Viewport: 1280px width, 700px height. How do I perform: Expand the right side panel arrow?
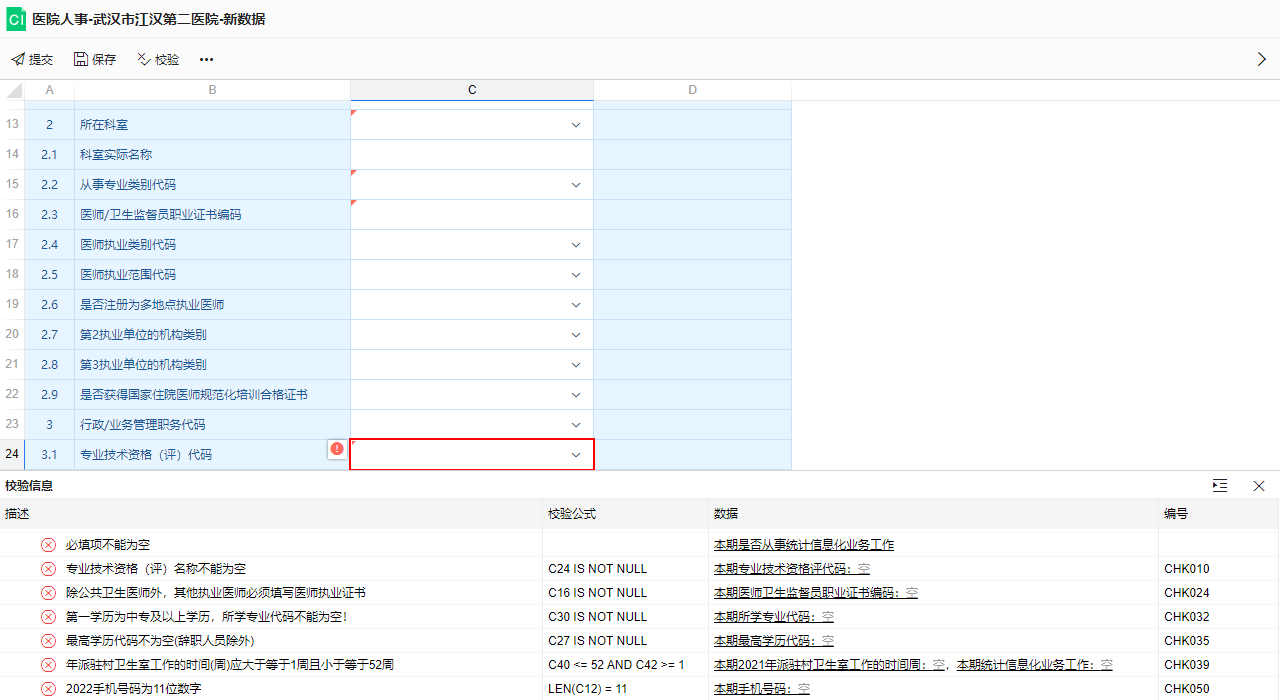coord(1261,60)
